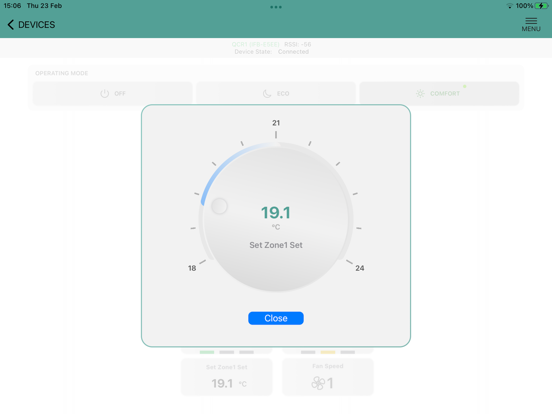Tap the Wi-Fi status icon
The image size is (552, 414).
(509, 6)
